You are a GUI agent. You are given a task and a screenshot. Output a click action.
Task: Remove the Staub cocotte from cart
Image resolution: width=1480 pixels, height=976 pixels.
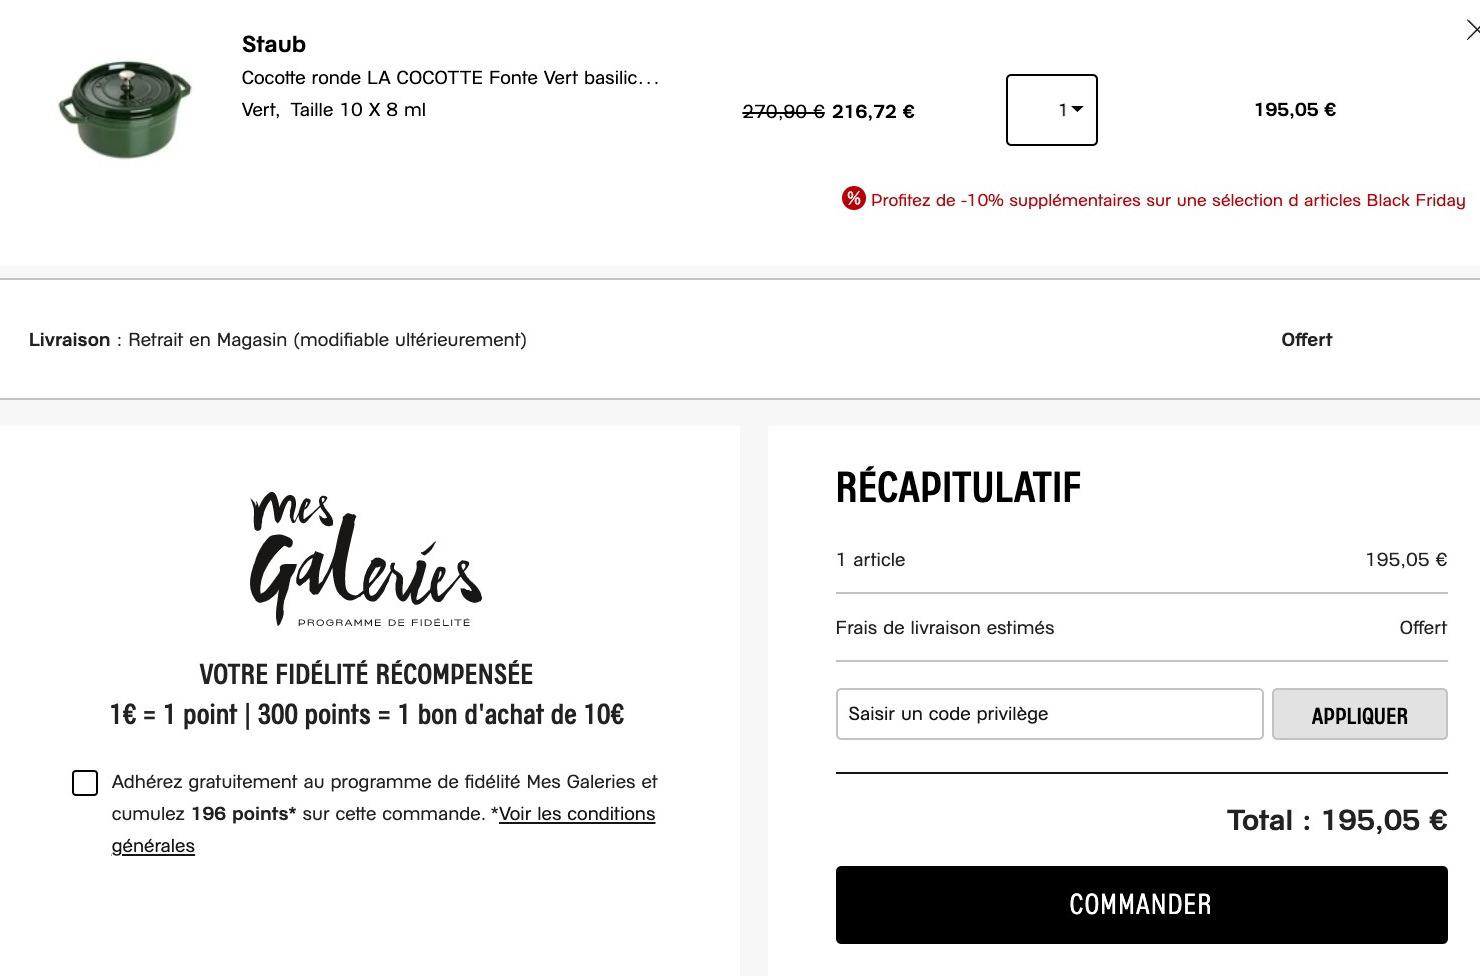pos(1472,31)
